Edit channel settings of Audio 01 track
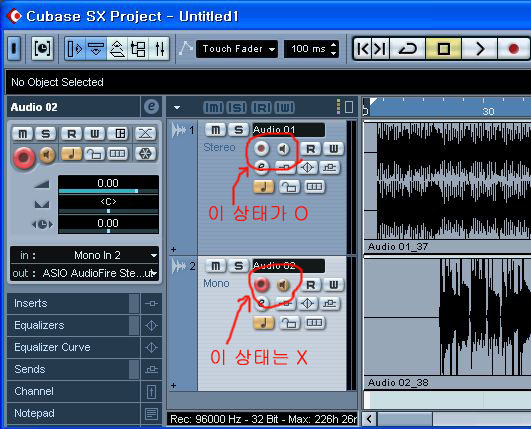 click(x=261, y=167)
